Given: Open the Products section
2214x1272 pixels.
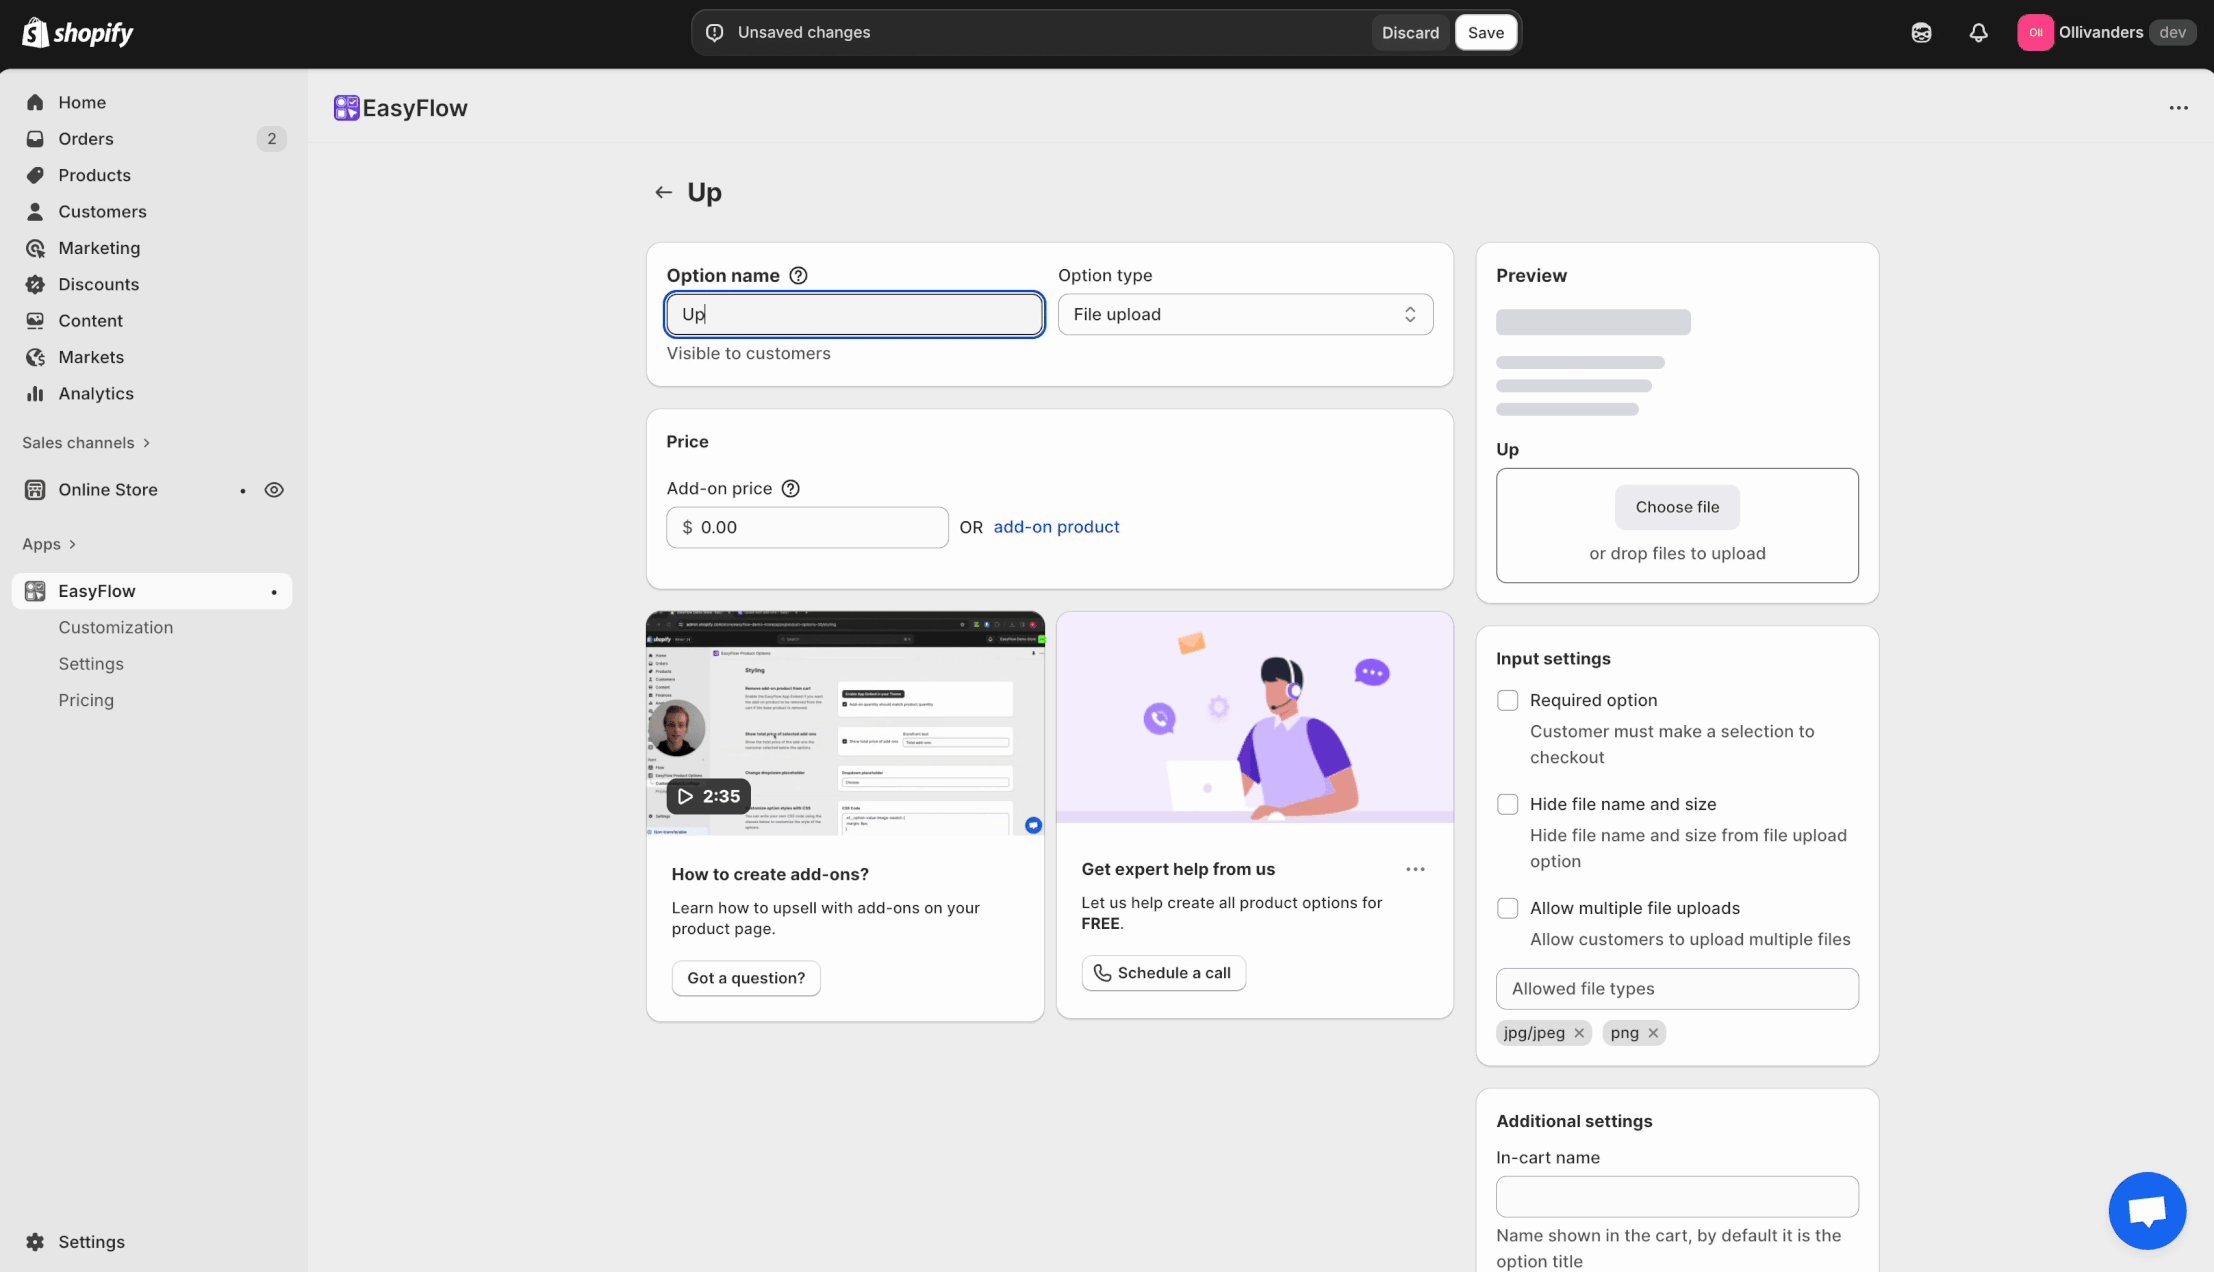Looking at the screenshot, I should pos(94,174).
